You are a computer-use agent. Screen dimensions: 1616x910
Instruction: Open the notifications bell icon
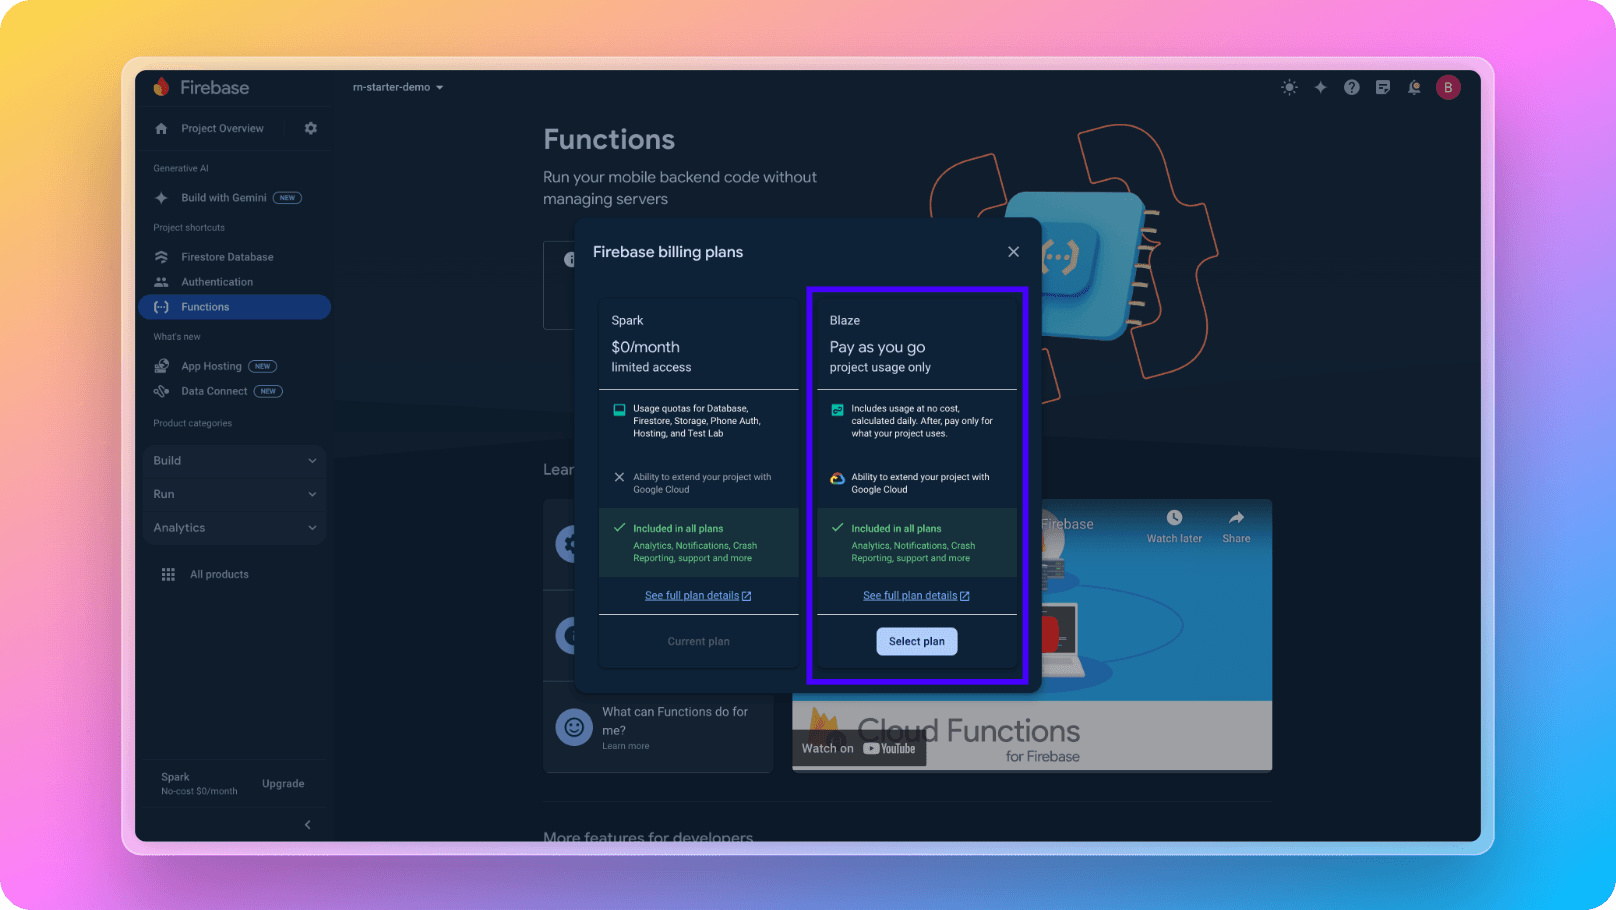click(x=1414, y=88)
